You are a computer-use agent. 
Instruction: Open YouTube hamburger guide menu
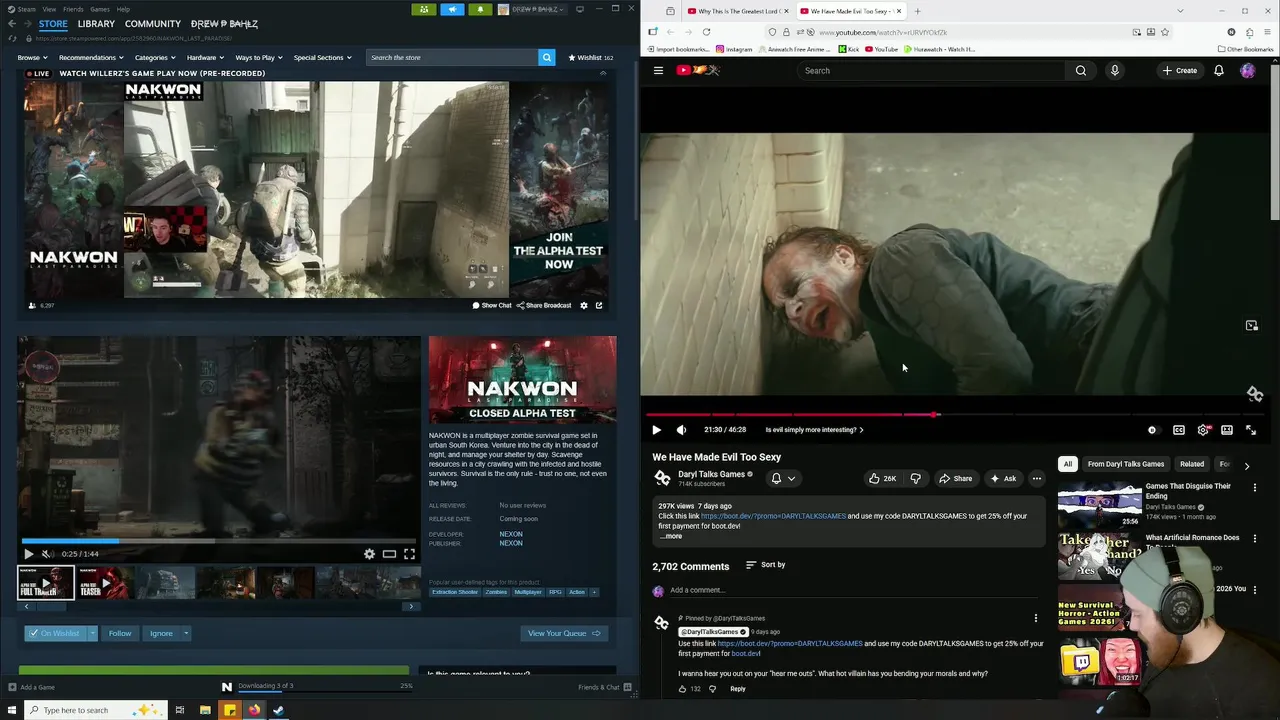pyautogui.click(x=658, y=70)
